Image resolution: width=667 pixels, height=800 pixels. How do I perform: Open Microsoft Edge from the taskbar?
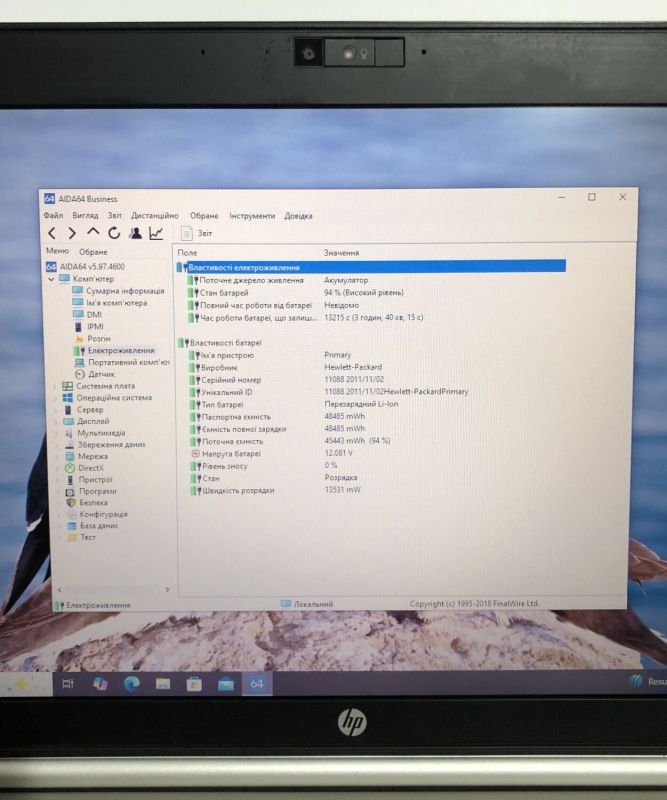click(x=132, y=684)
